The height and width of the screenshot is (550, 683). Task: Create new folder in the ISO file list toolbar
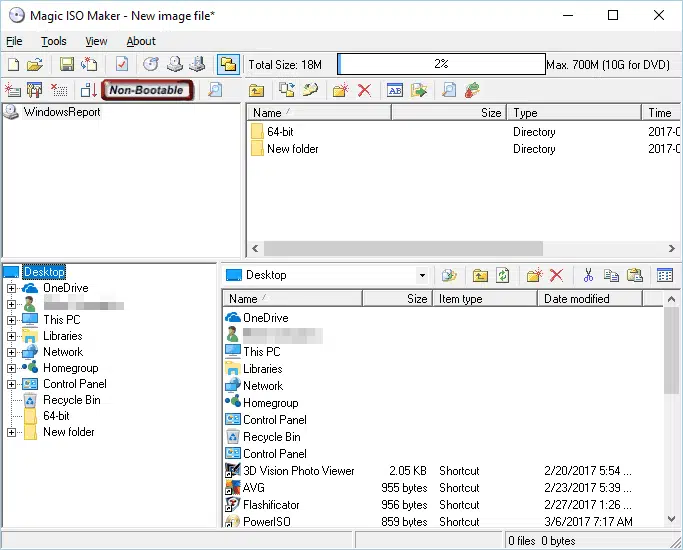coord(341,90)
